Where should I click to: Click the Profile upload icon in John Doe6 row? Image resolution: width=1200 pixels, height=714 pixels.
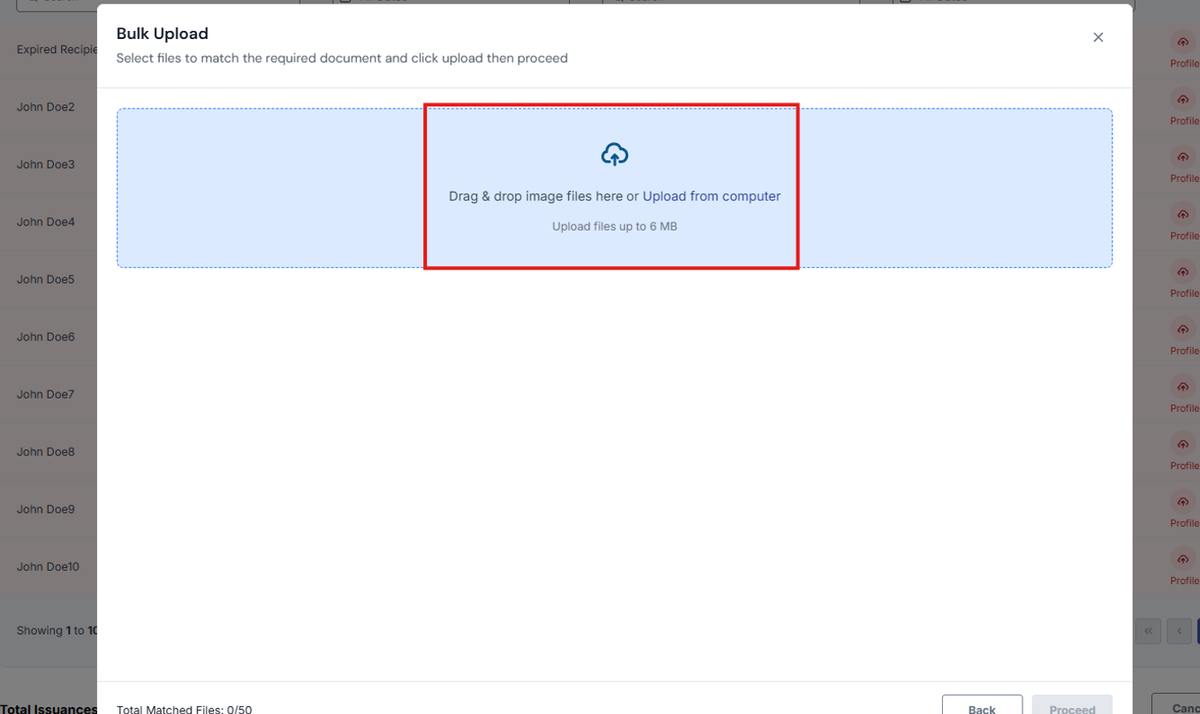coord(1183,329)
